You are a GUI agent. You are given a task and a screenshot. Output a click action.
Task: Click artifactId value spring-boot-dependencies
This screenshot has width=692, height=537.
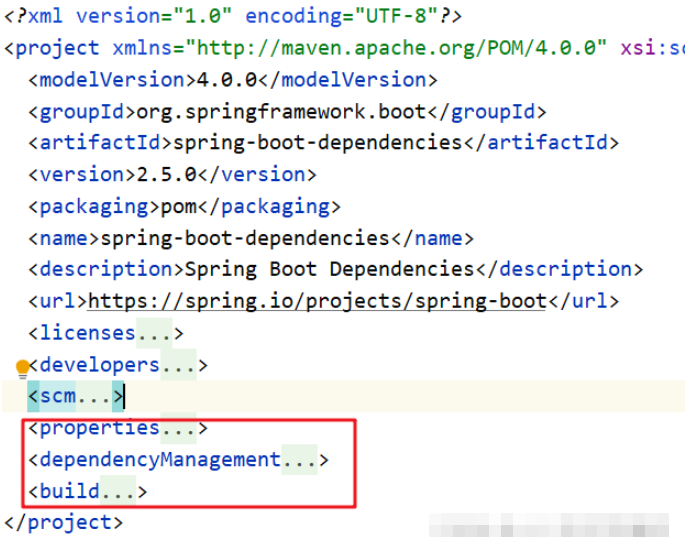point(318,143)
